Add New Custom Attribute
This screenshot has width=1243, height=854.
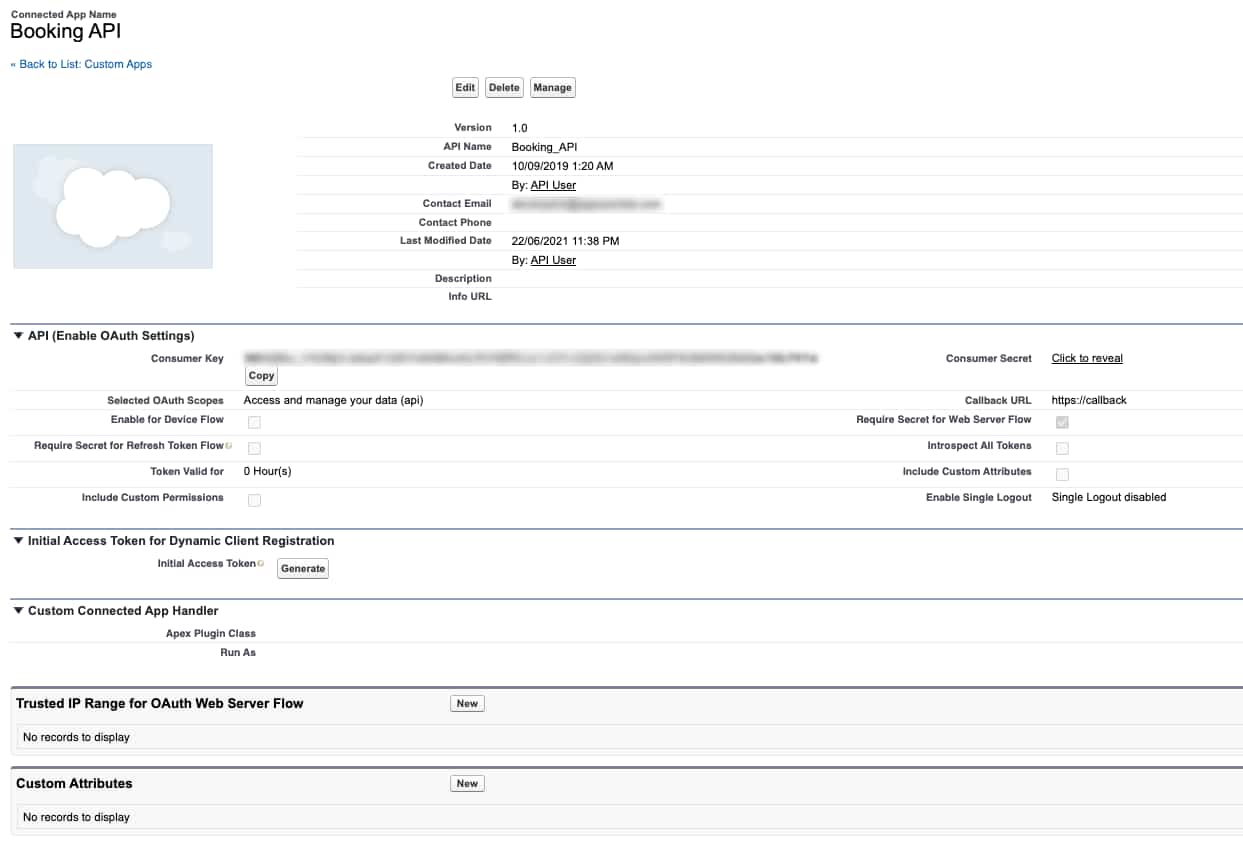[x=467, y=784]
